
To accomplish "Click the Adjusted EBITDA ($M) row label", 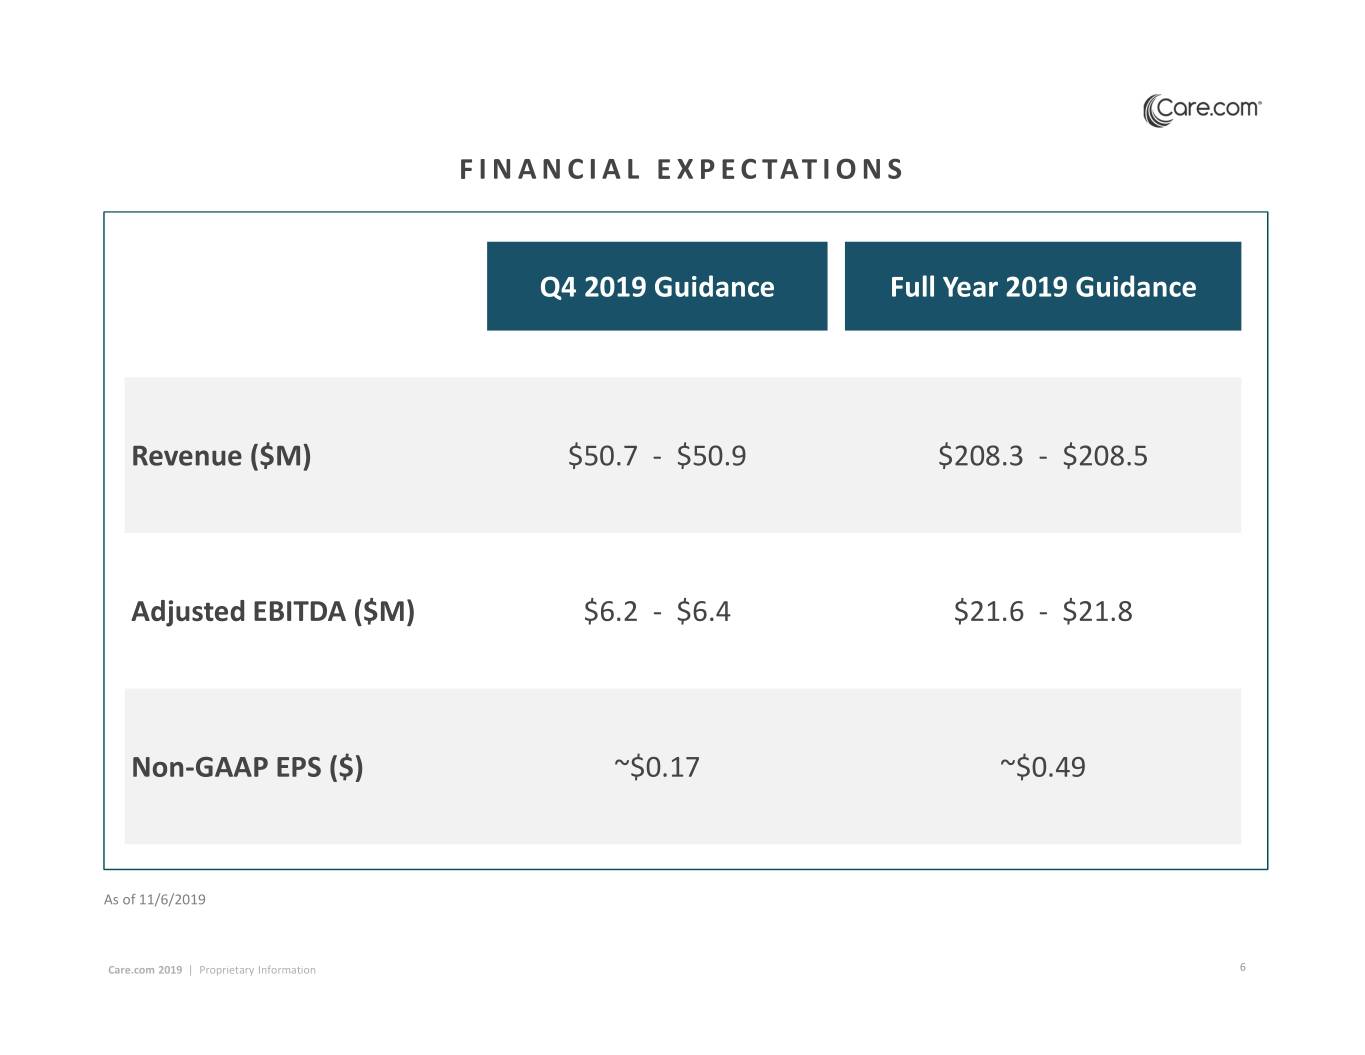I will tap(273, 611).
